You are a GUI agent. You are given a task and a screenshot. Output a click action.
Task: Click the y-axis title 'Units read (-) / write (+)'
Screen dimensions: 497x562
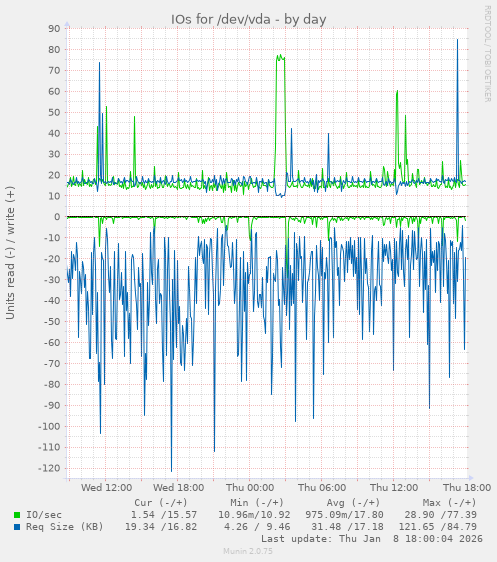pyautogui.click(x=10, y=253)
